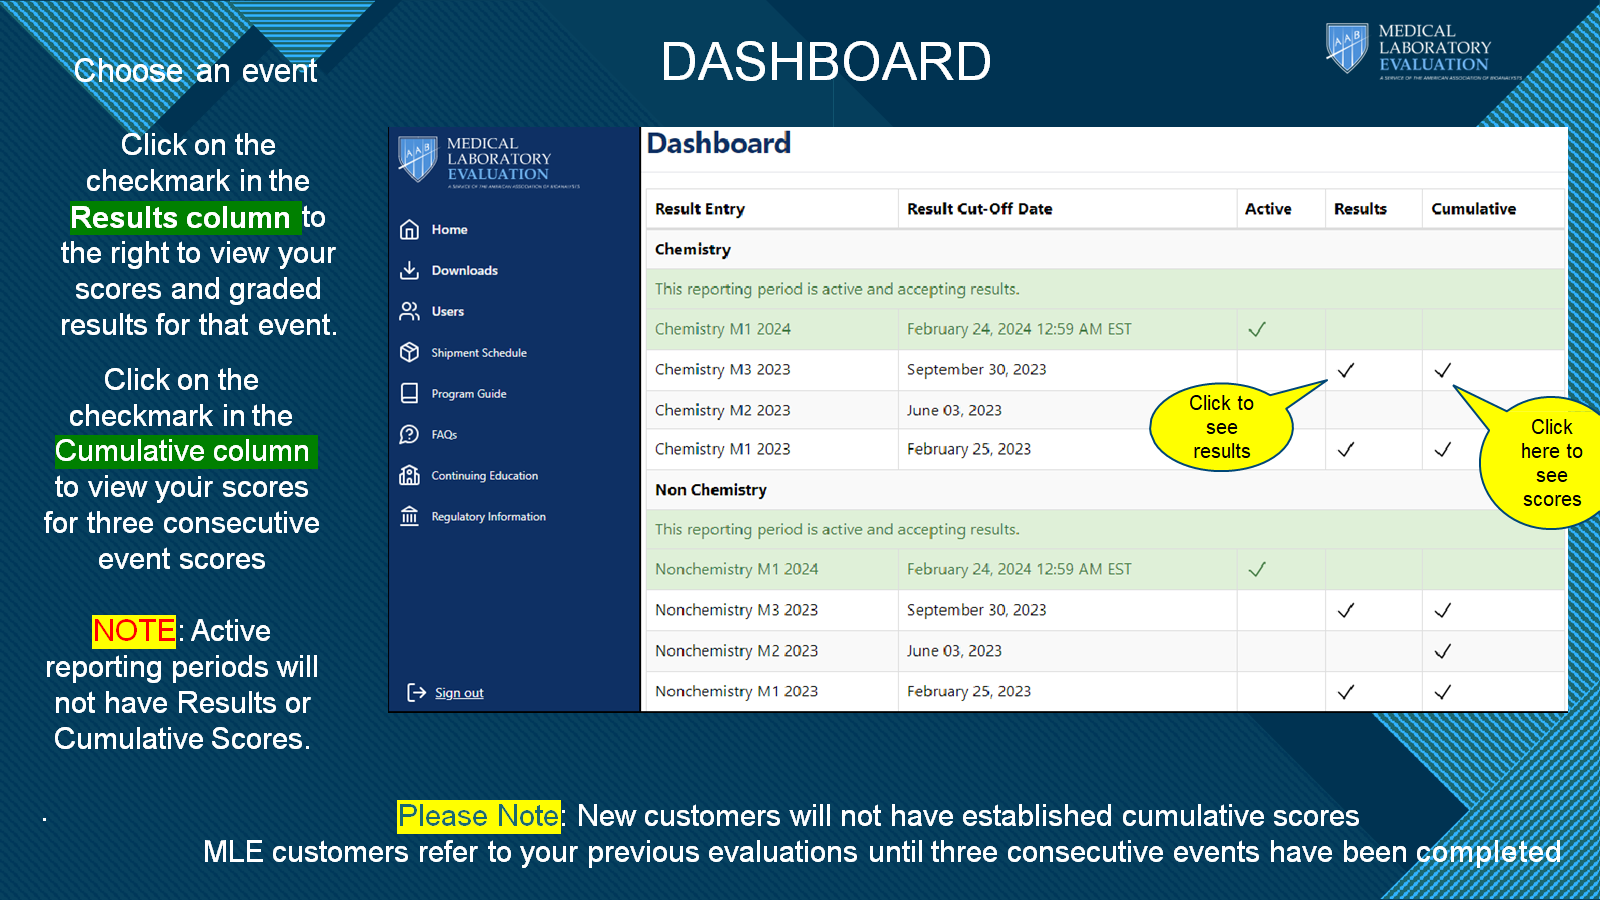The height and width of the screenshot is (900, 1600).
Task: Click the Medical Laboratory Evaluation sidebar logo
Action: click(x=489, y=161)
